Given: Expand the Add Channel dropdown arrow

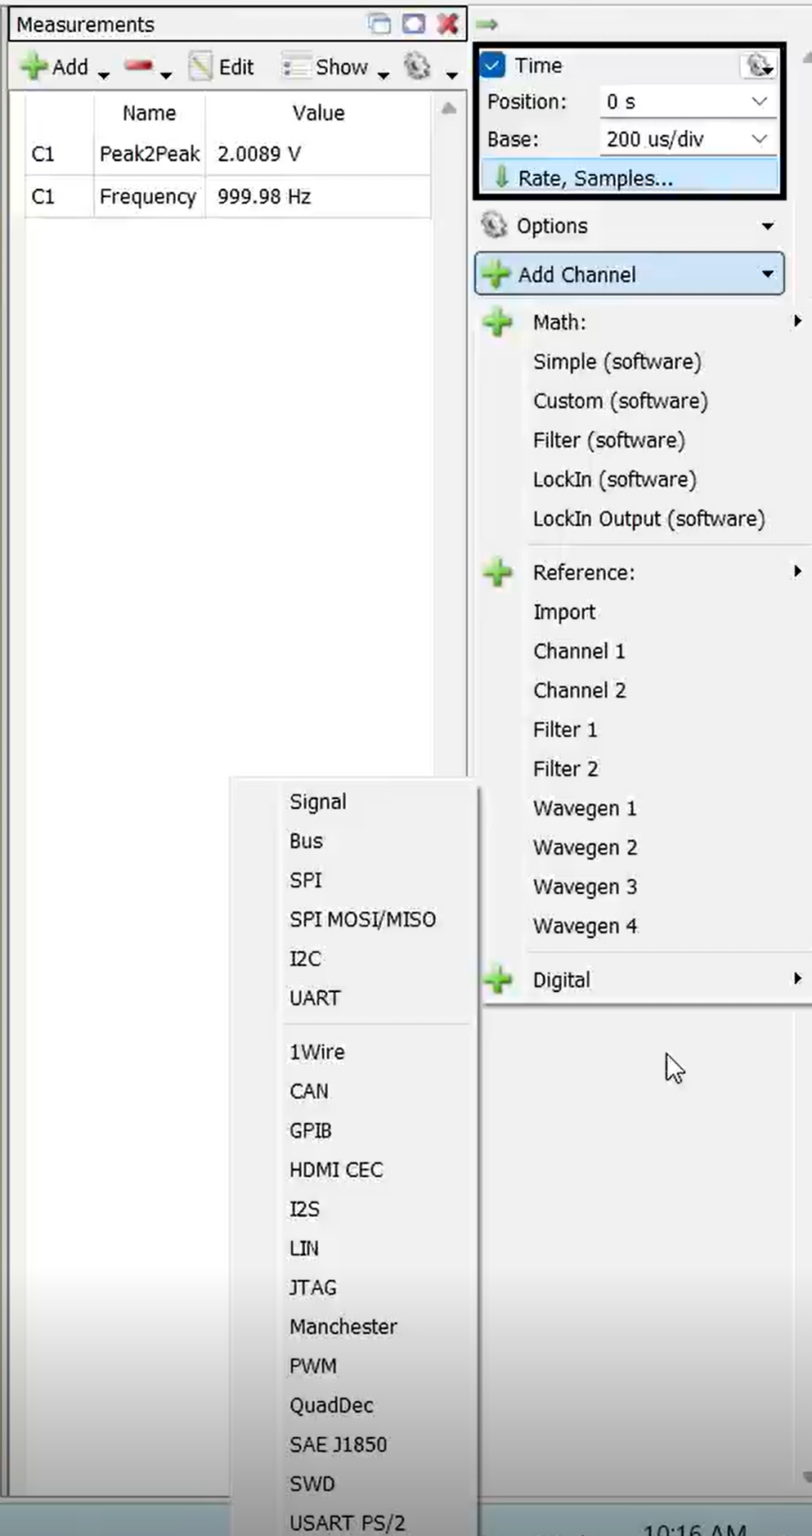Looking at the screenshot, I should 765,274.
